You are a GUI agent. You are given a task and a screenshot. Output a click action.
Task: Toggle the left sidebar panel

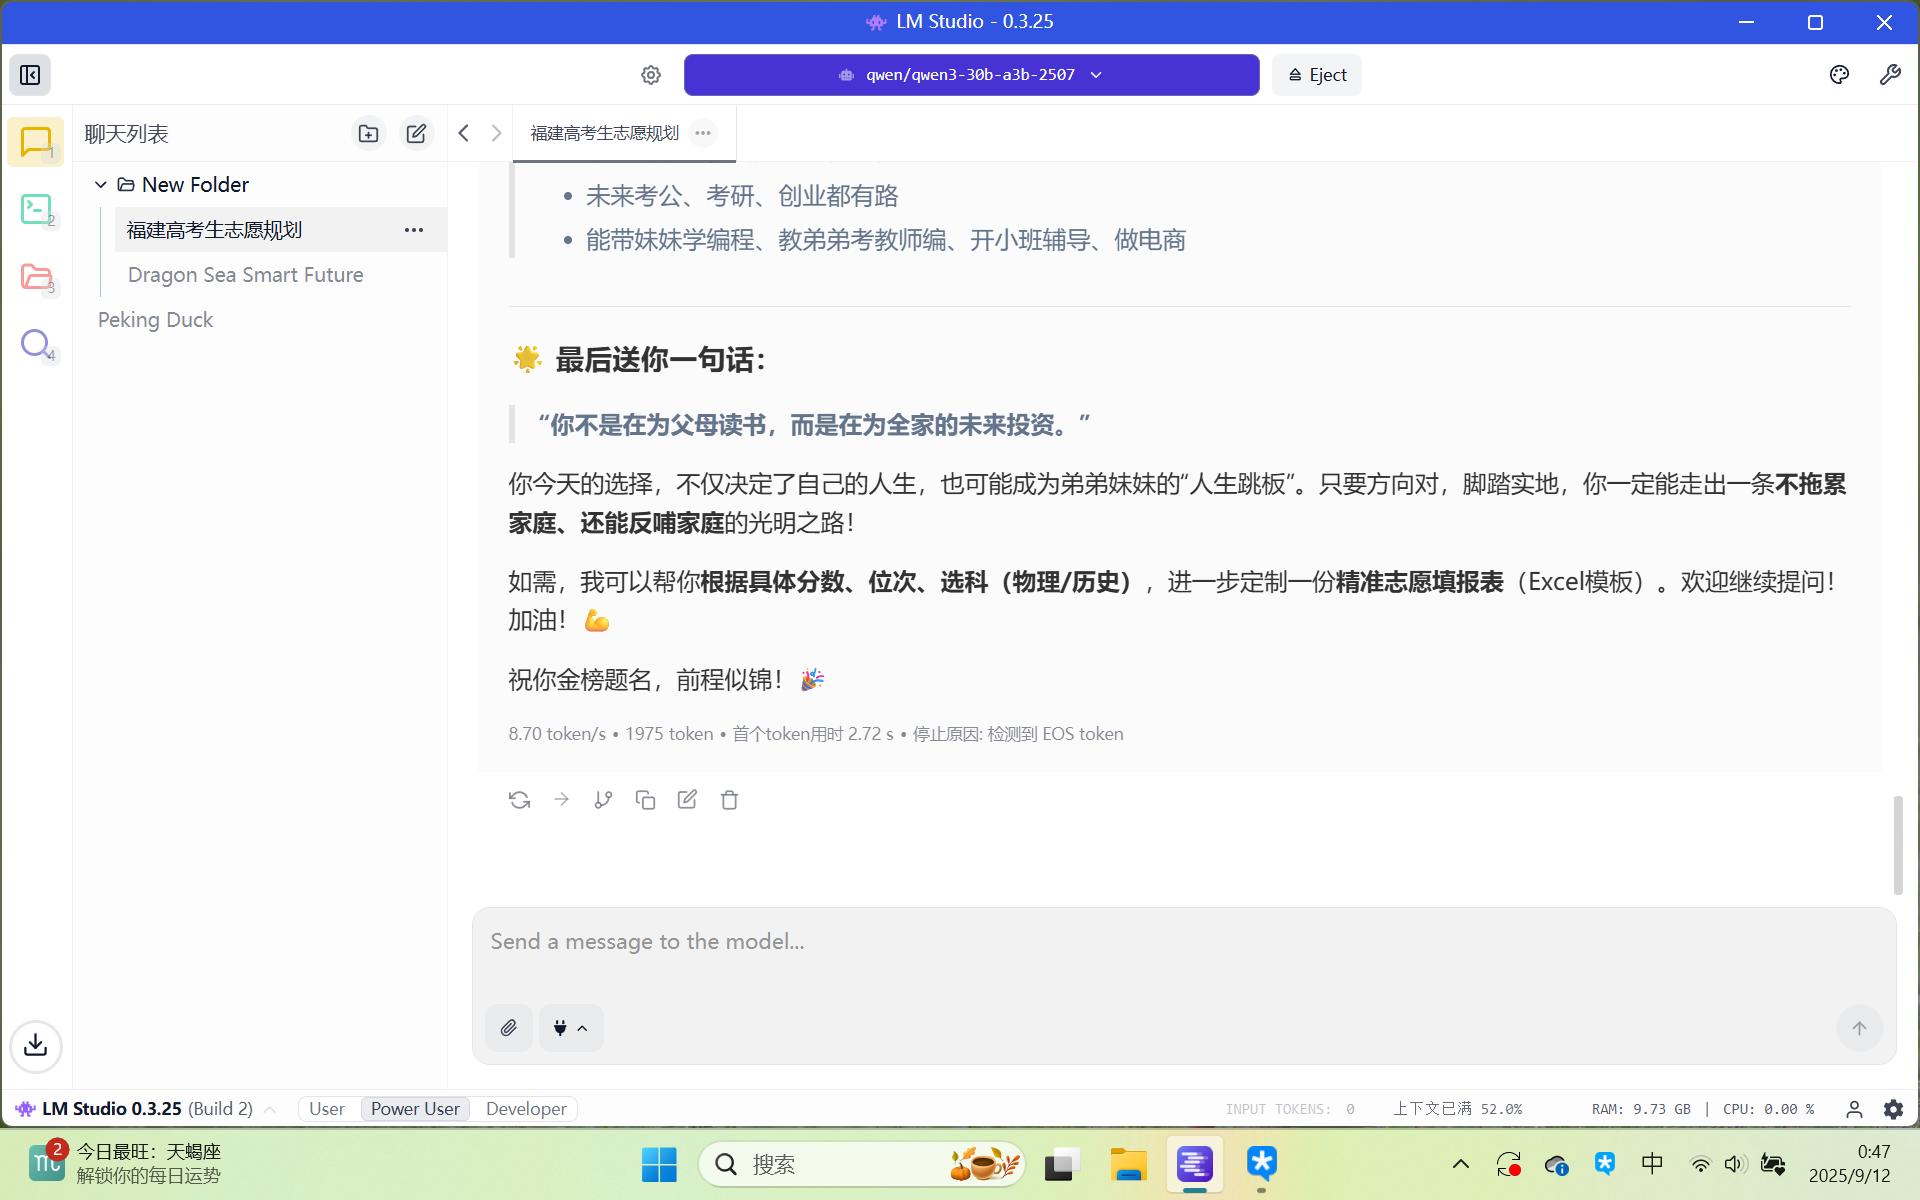pos(30,75)
